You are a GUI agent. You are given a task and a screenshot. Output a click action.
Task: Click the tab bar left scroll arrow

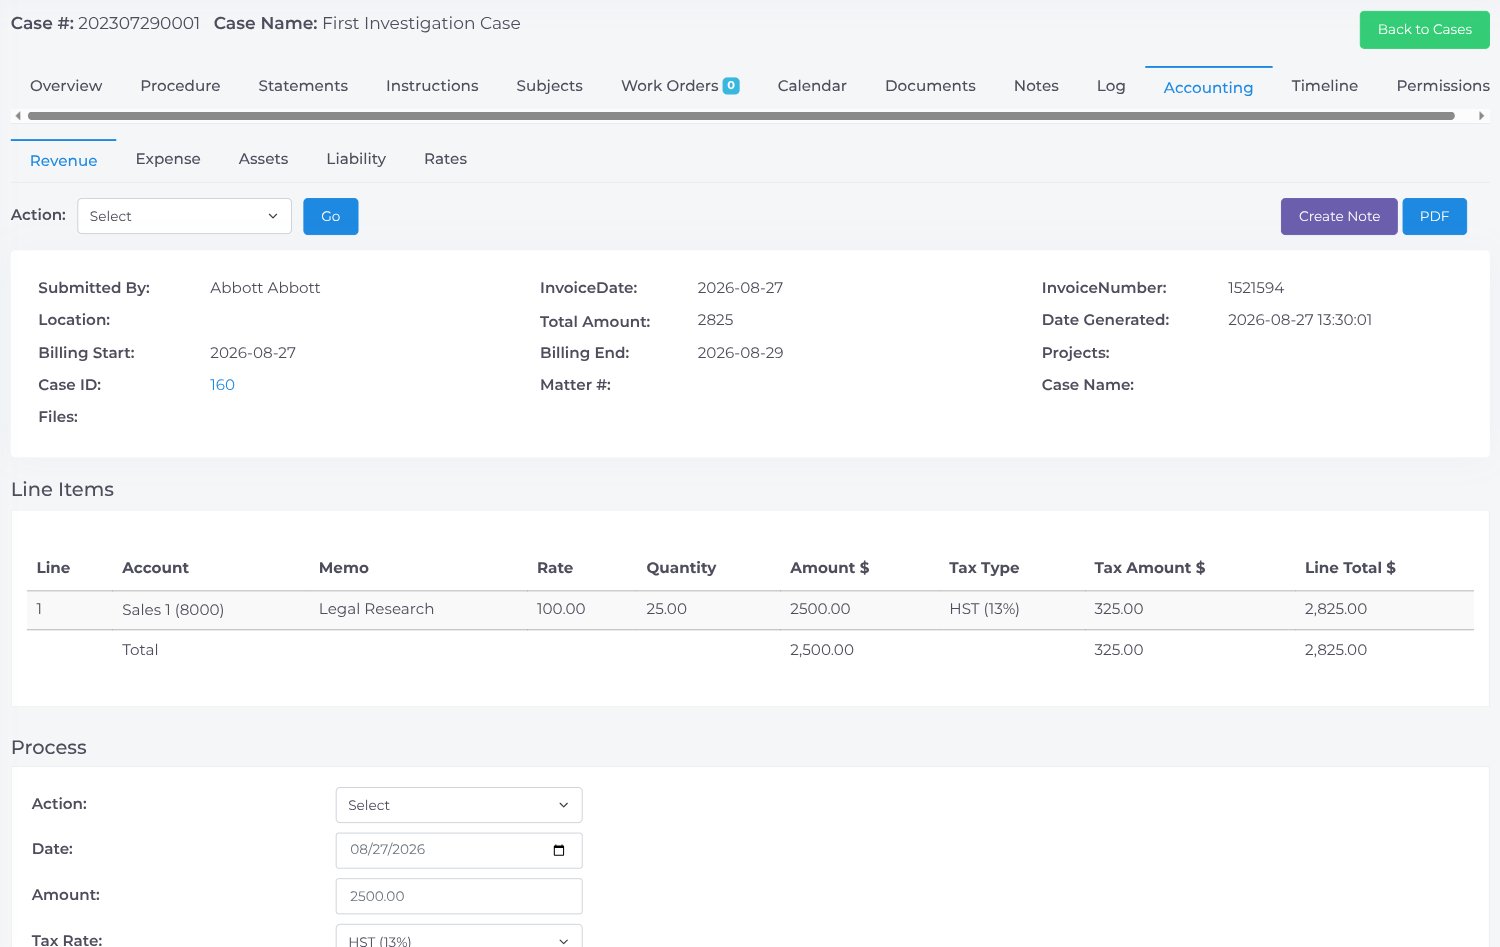coord(18,116)
